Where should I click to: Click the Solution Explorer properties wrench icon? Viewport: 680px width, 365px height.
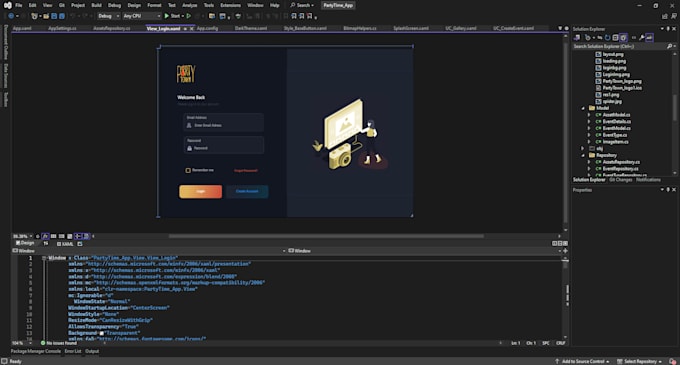641,38
